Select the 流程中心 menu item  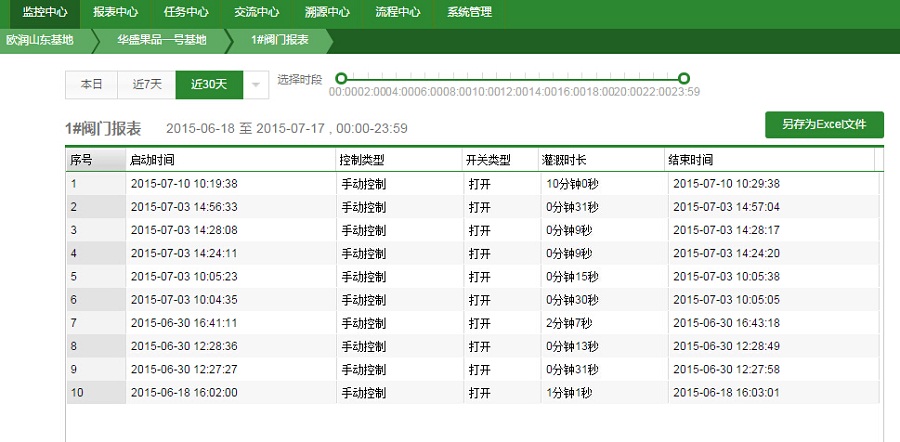click(398, 12)
